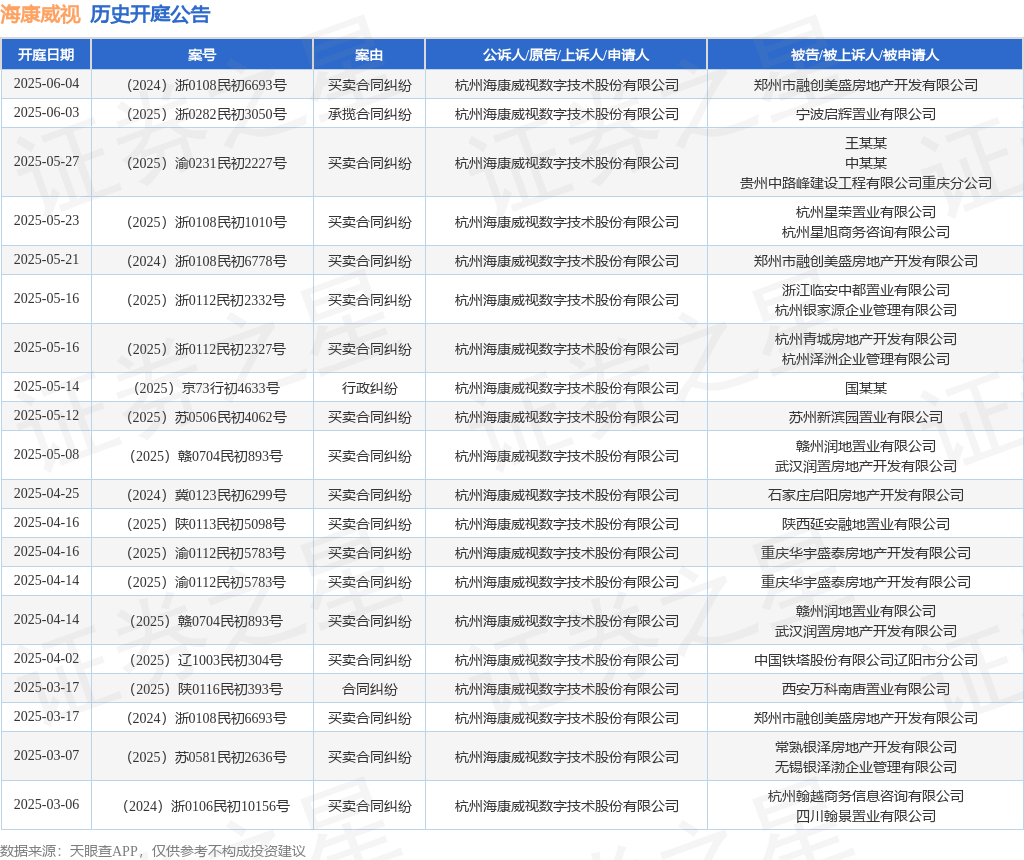The width and height of the screenshot is (1024, 860).
Task: Click defendant 杭州星旭商务咨询有限公司
Action: pos(866,232)
